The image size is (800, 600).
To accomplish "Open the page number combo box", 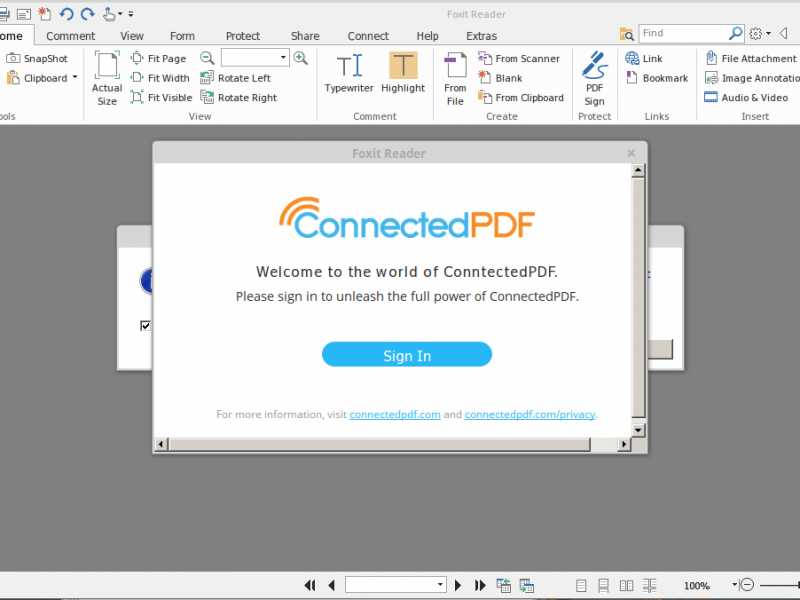I will point(396,585).
